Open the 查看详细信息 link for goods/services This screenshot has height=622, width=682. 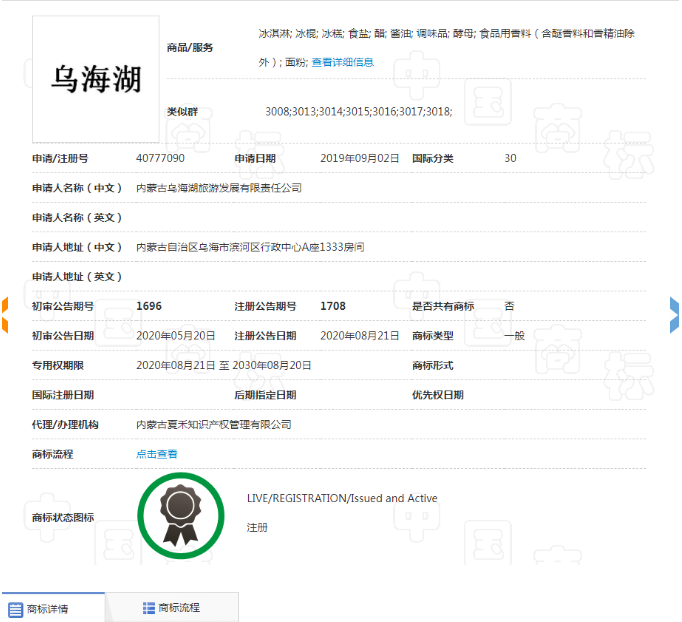click(x=342, y=62)
